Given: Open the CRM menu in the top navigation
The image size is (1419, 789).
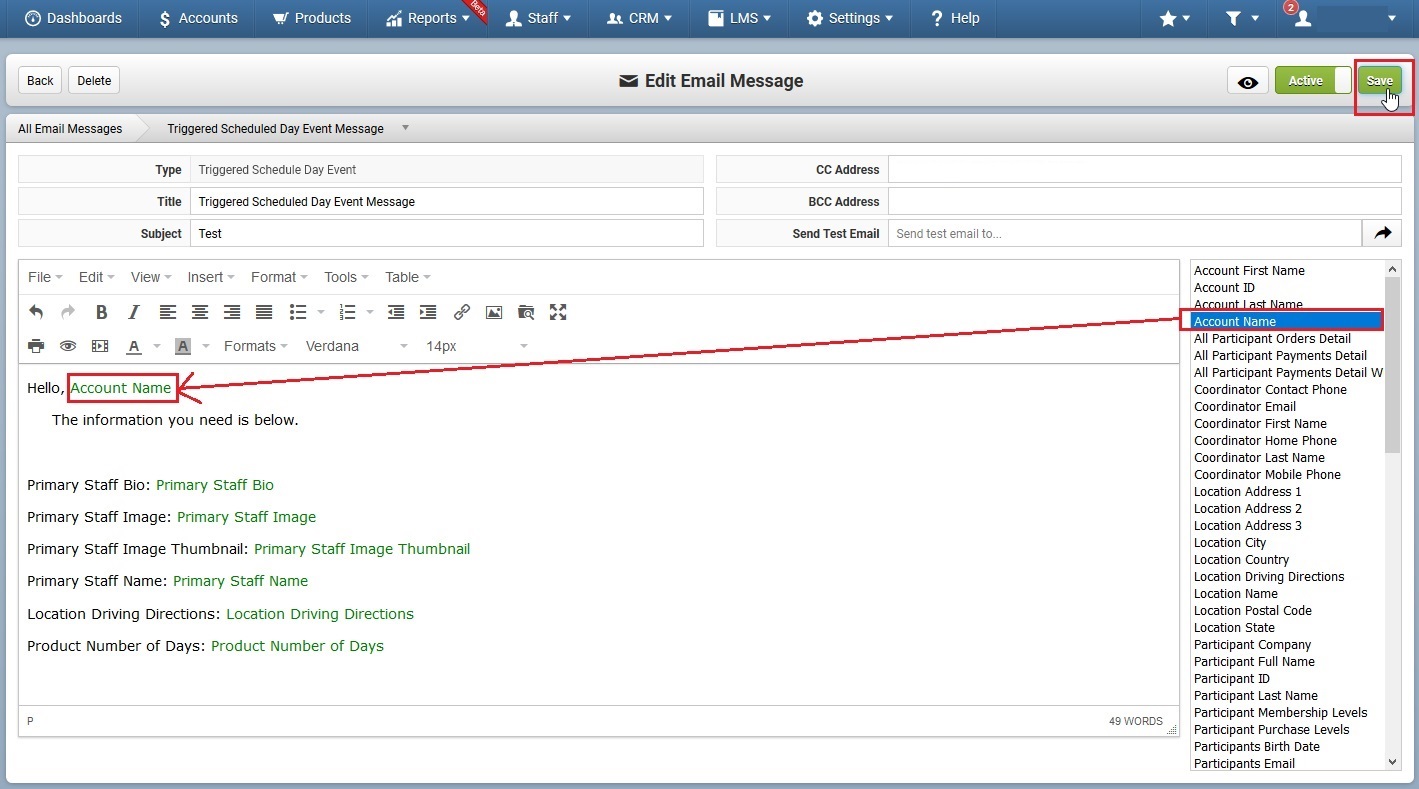Looking at the screenshot, I should click(x=640, y=18).
